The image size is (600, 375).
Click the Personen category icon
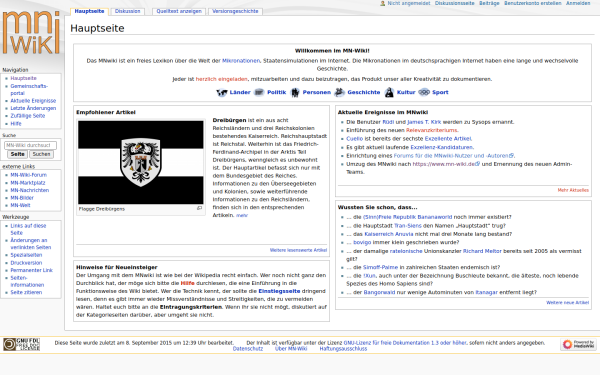pyautogui.click(x=295, y=92)
